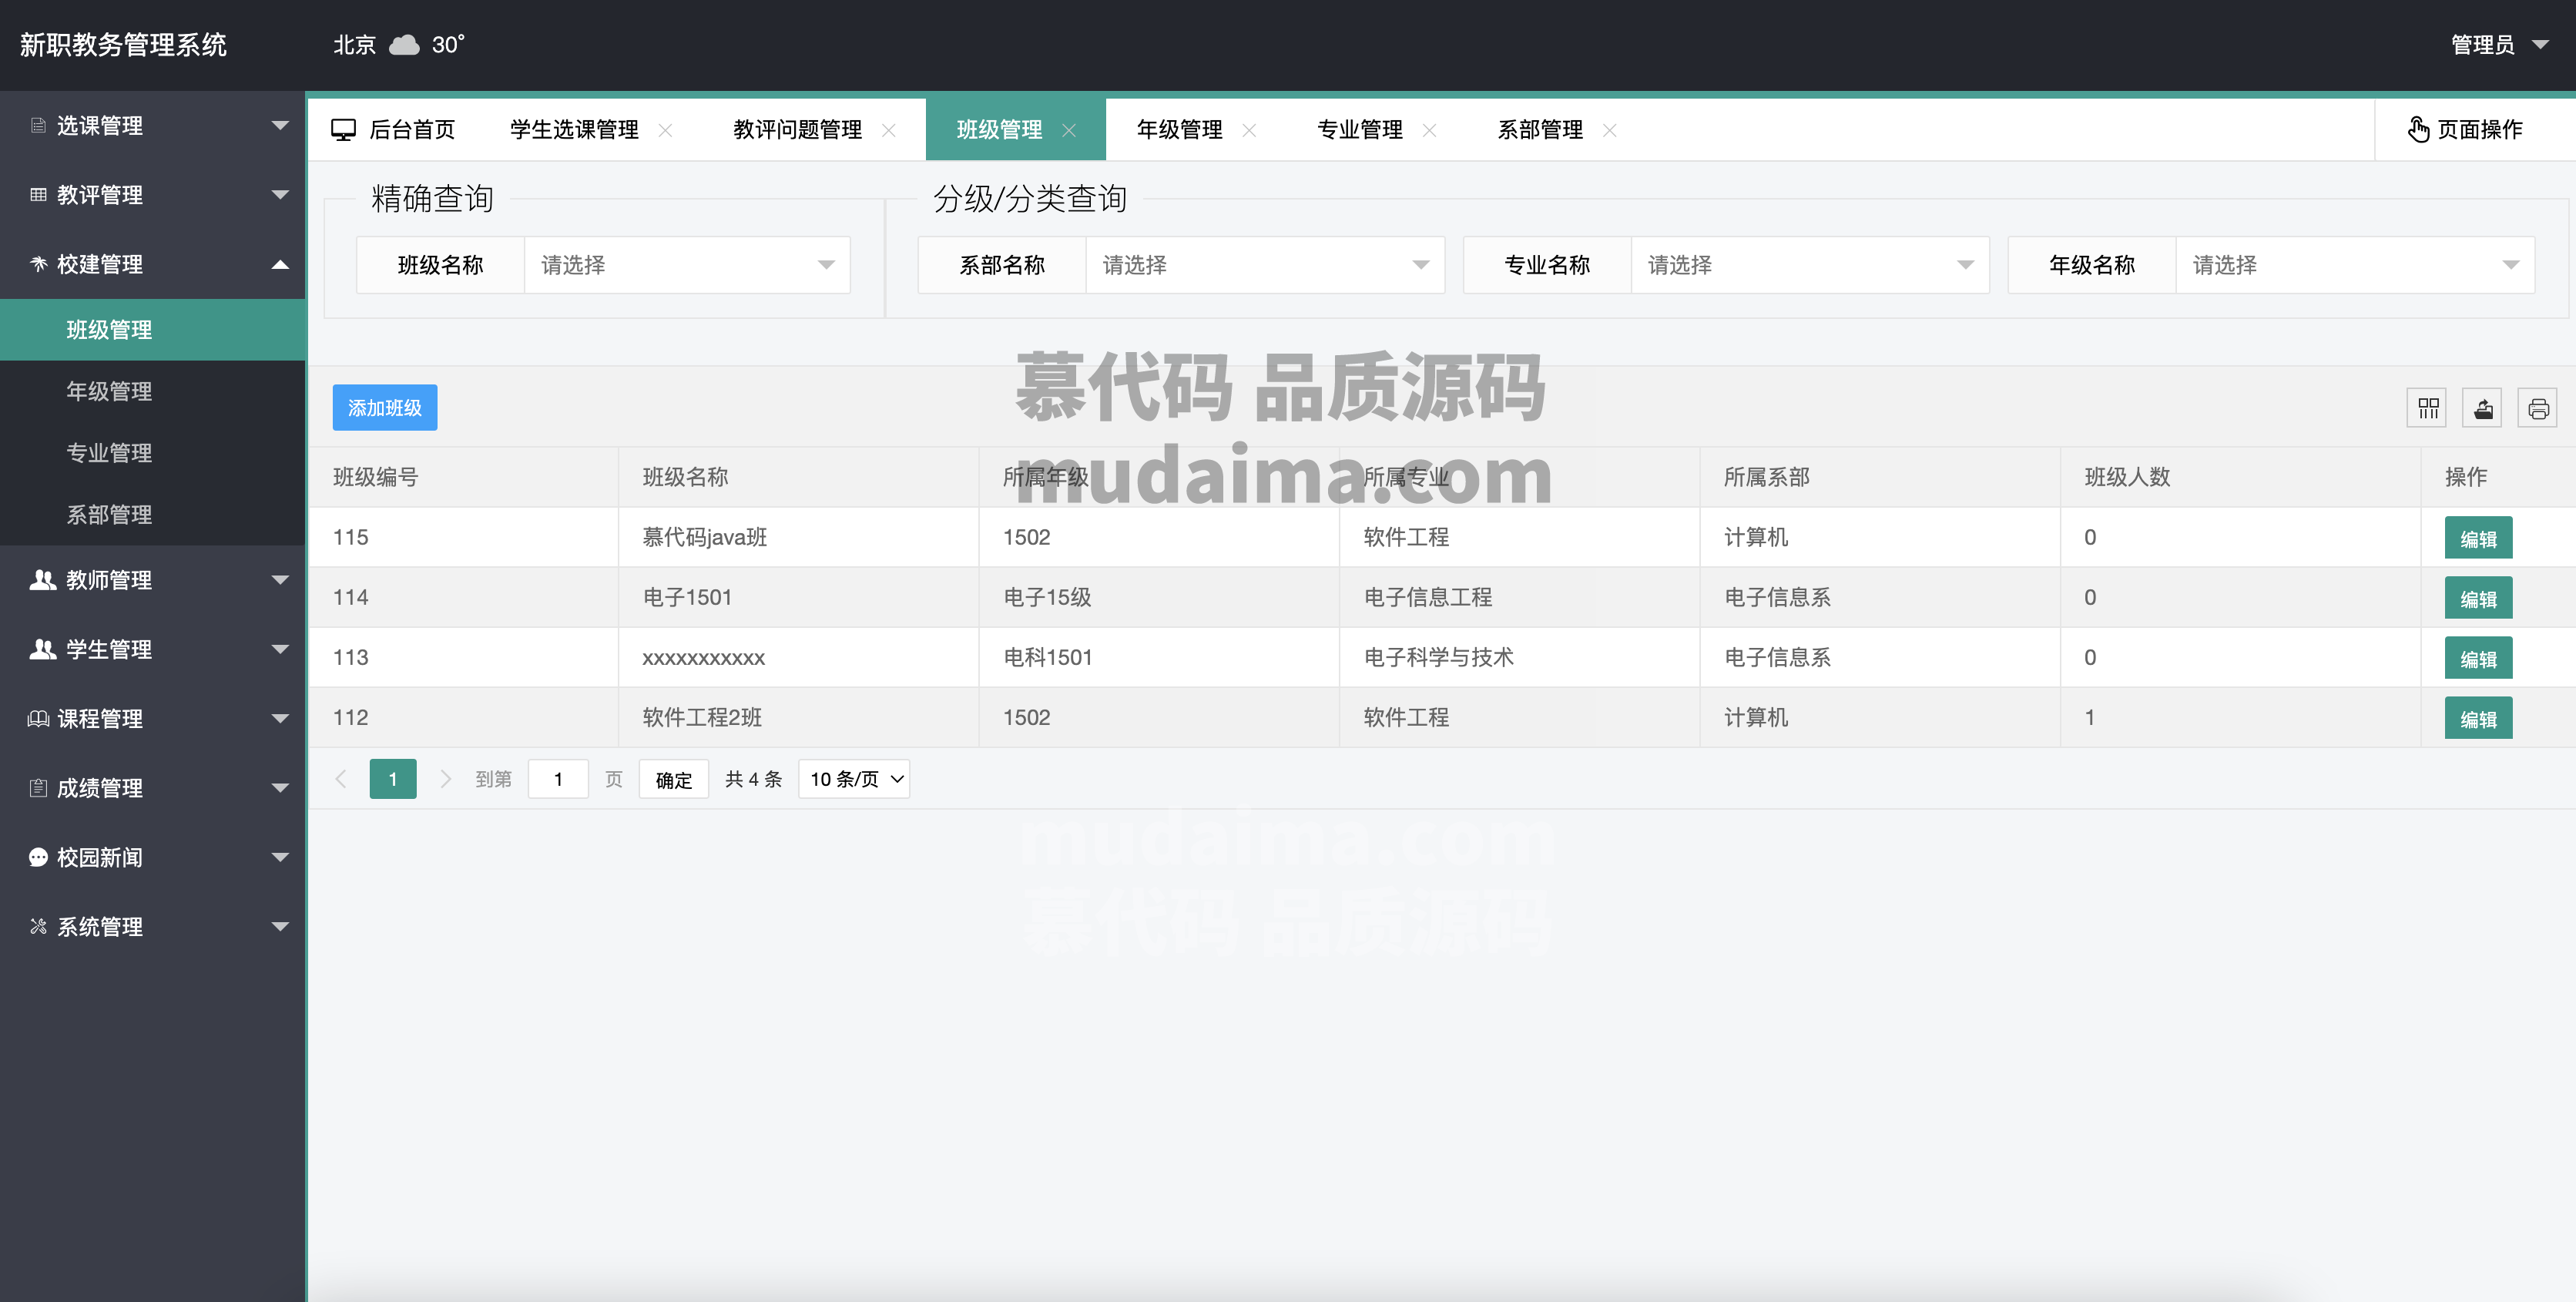Click the page 1 pagination button

[393, 779]
